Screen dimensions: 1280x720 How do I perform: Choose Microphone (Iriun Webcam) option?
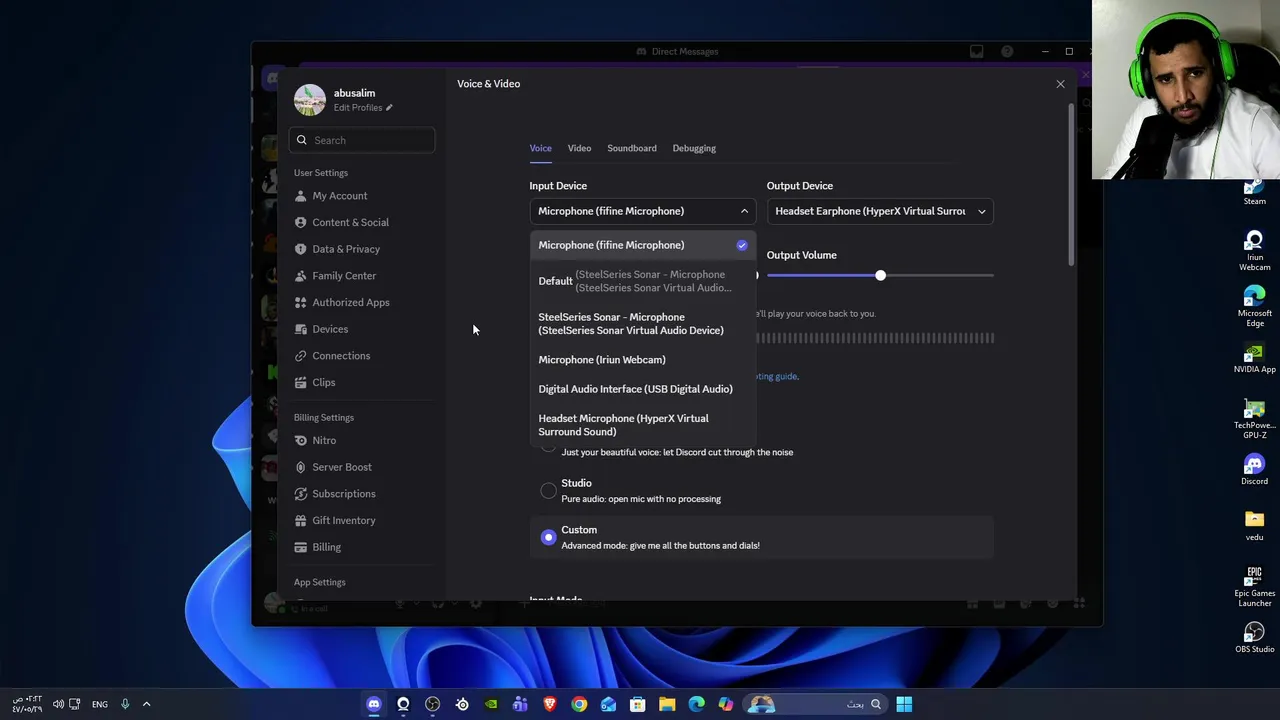click(x=642, y=360)
